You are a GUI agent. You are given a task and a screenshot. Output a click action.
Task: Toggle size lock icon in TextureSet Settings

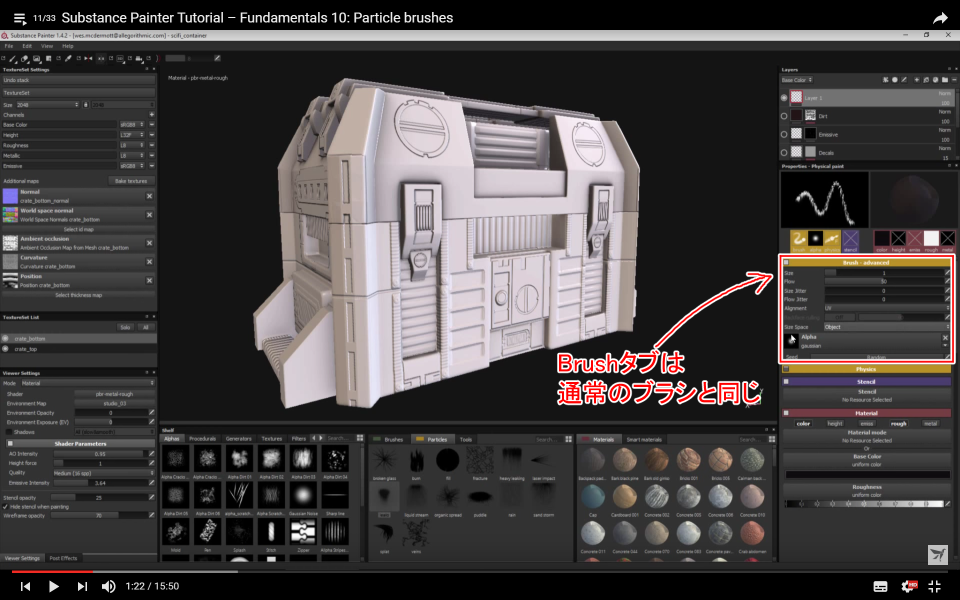(x=86, y=105)
